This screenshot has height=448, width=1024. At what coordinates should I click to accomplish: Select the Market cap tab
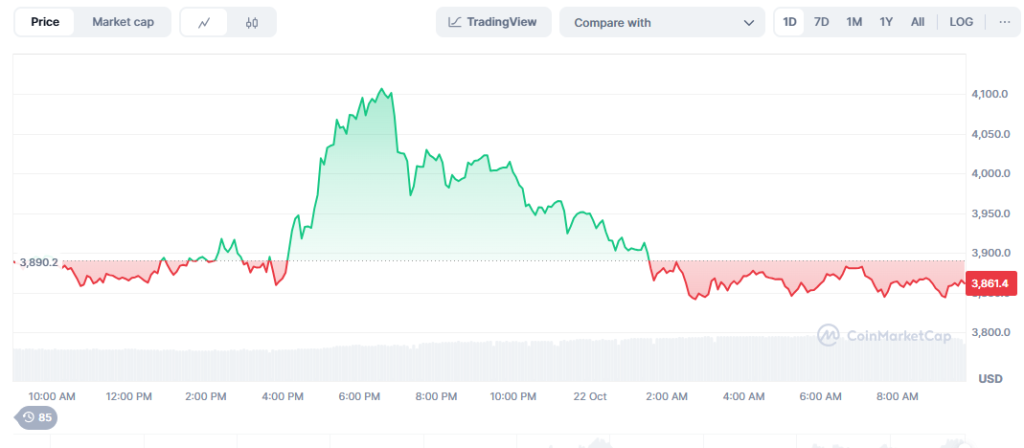click(123, 22)
